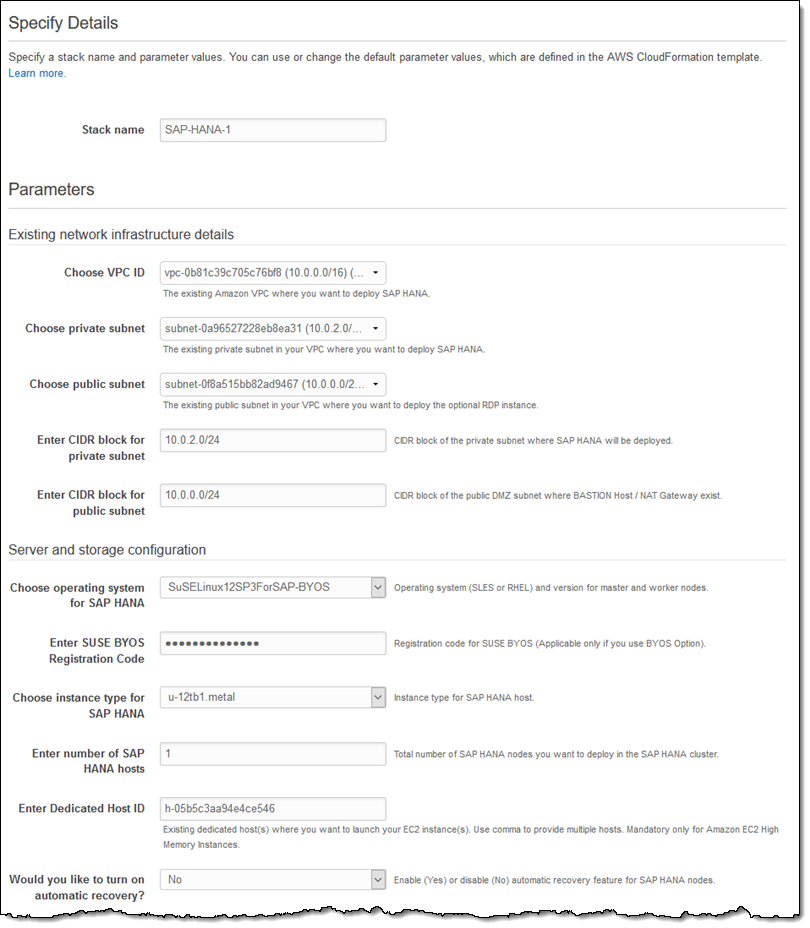Expand the operating system for SAP HANA dropdown
The width and height of the screenshot is (810, 928).
coord(272,588)
